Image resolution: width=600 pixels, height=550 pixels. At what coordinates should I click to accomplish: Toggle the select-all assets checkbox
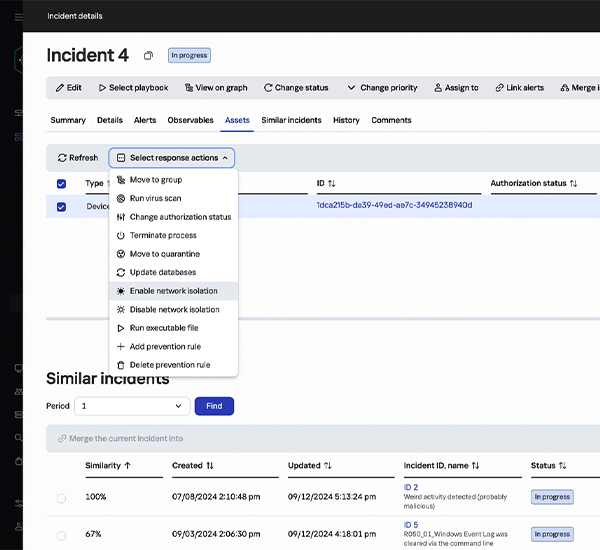click(x=61, y=184)
